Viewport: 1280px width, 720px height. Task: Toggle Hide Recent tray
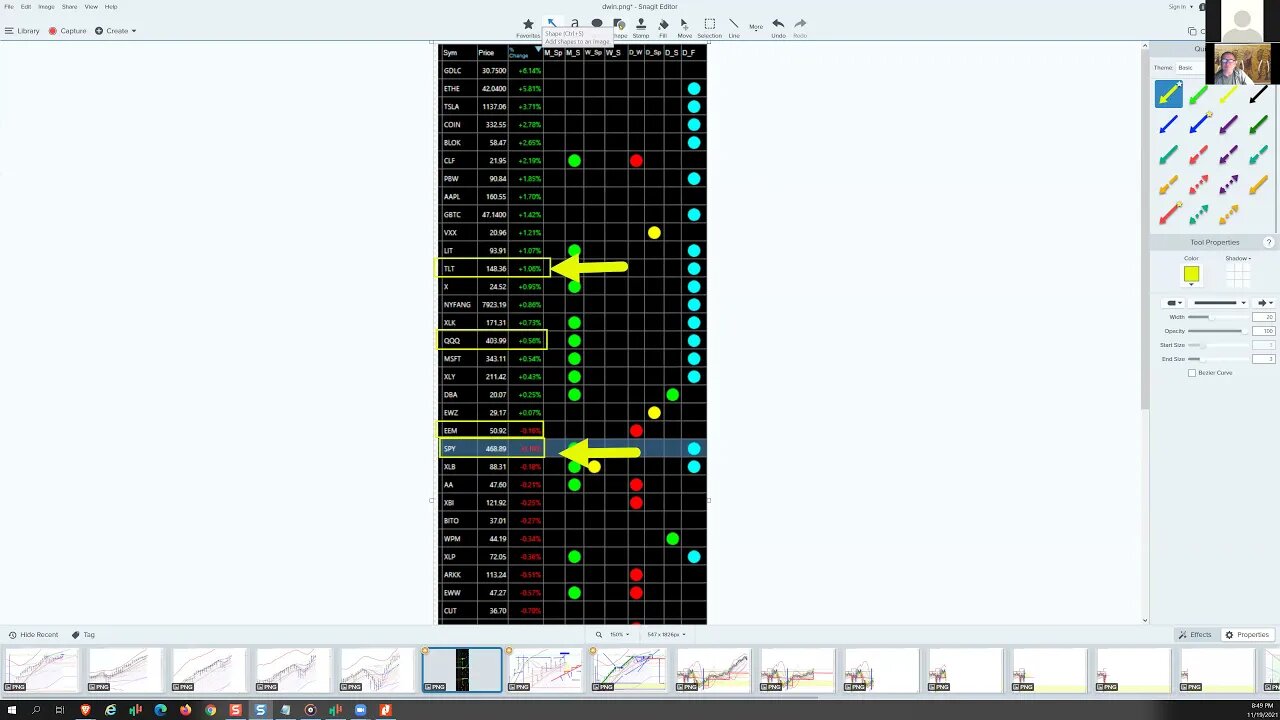click(x=33, y=634)
